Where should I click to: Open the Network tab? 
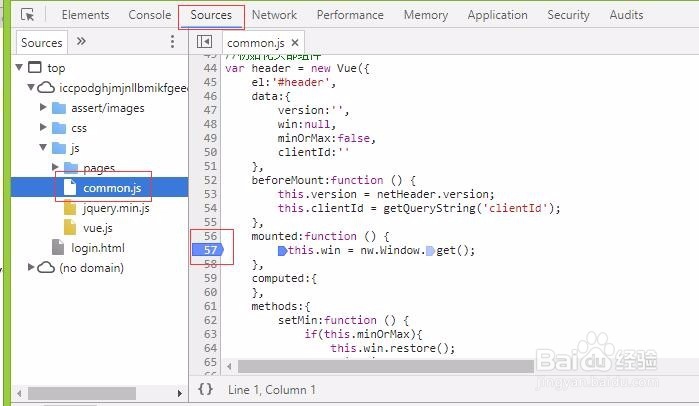click(274, 15)
